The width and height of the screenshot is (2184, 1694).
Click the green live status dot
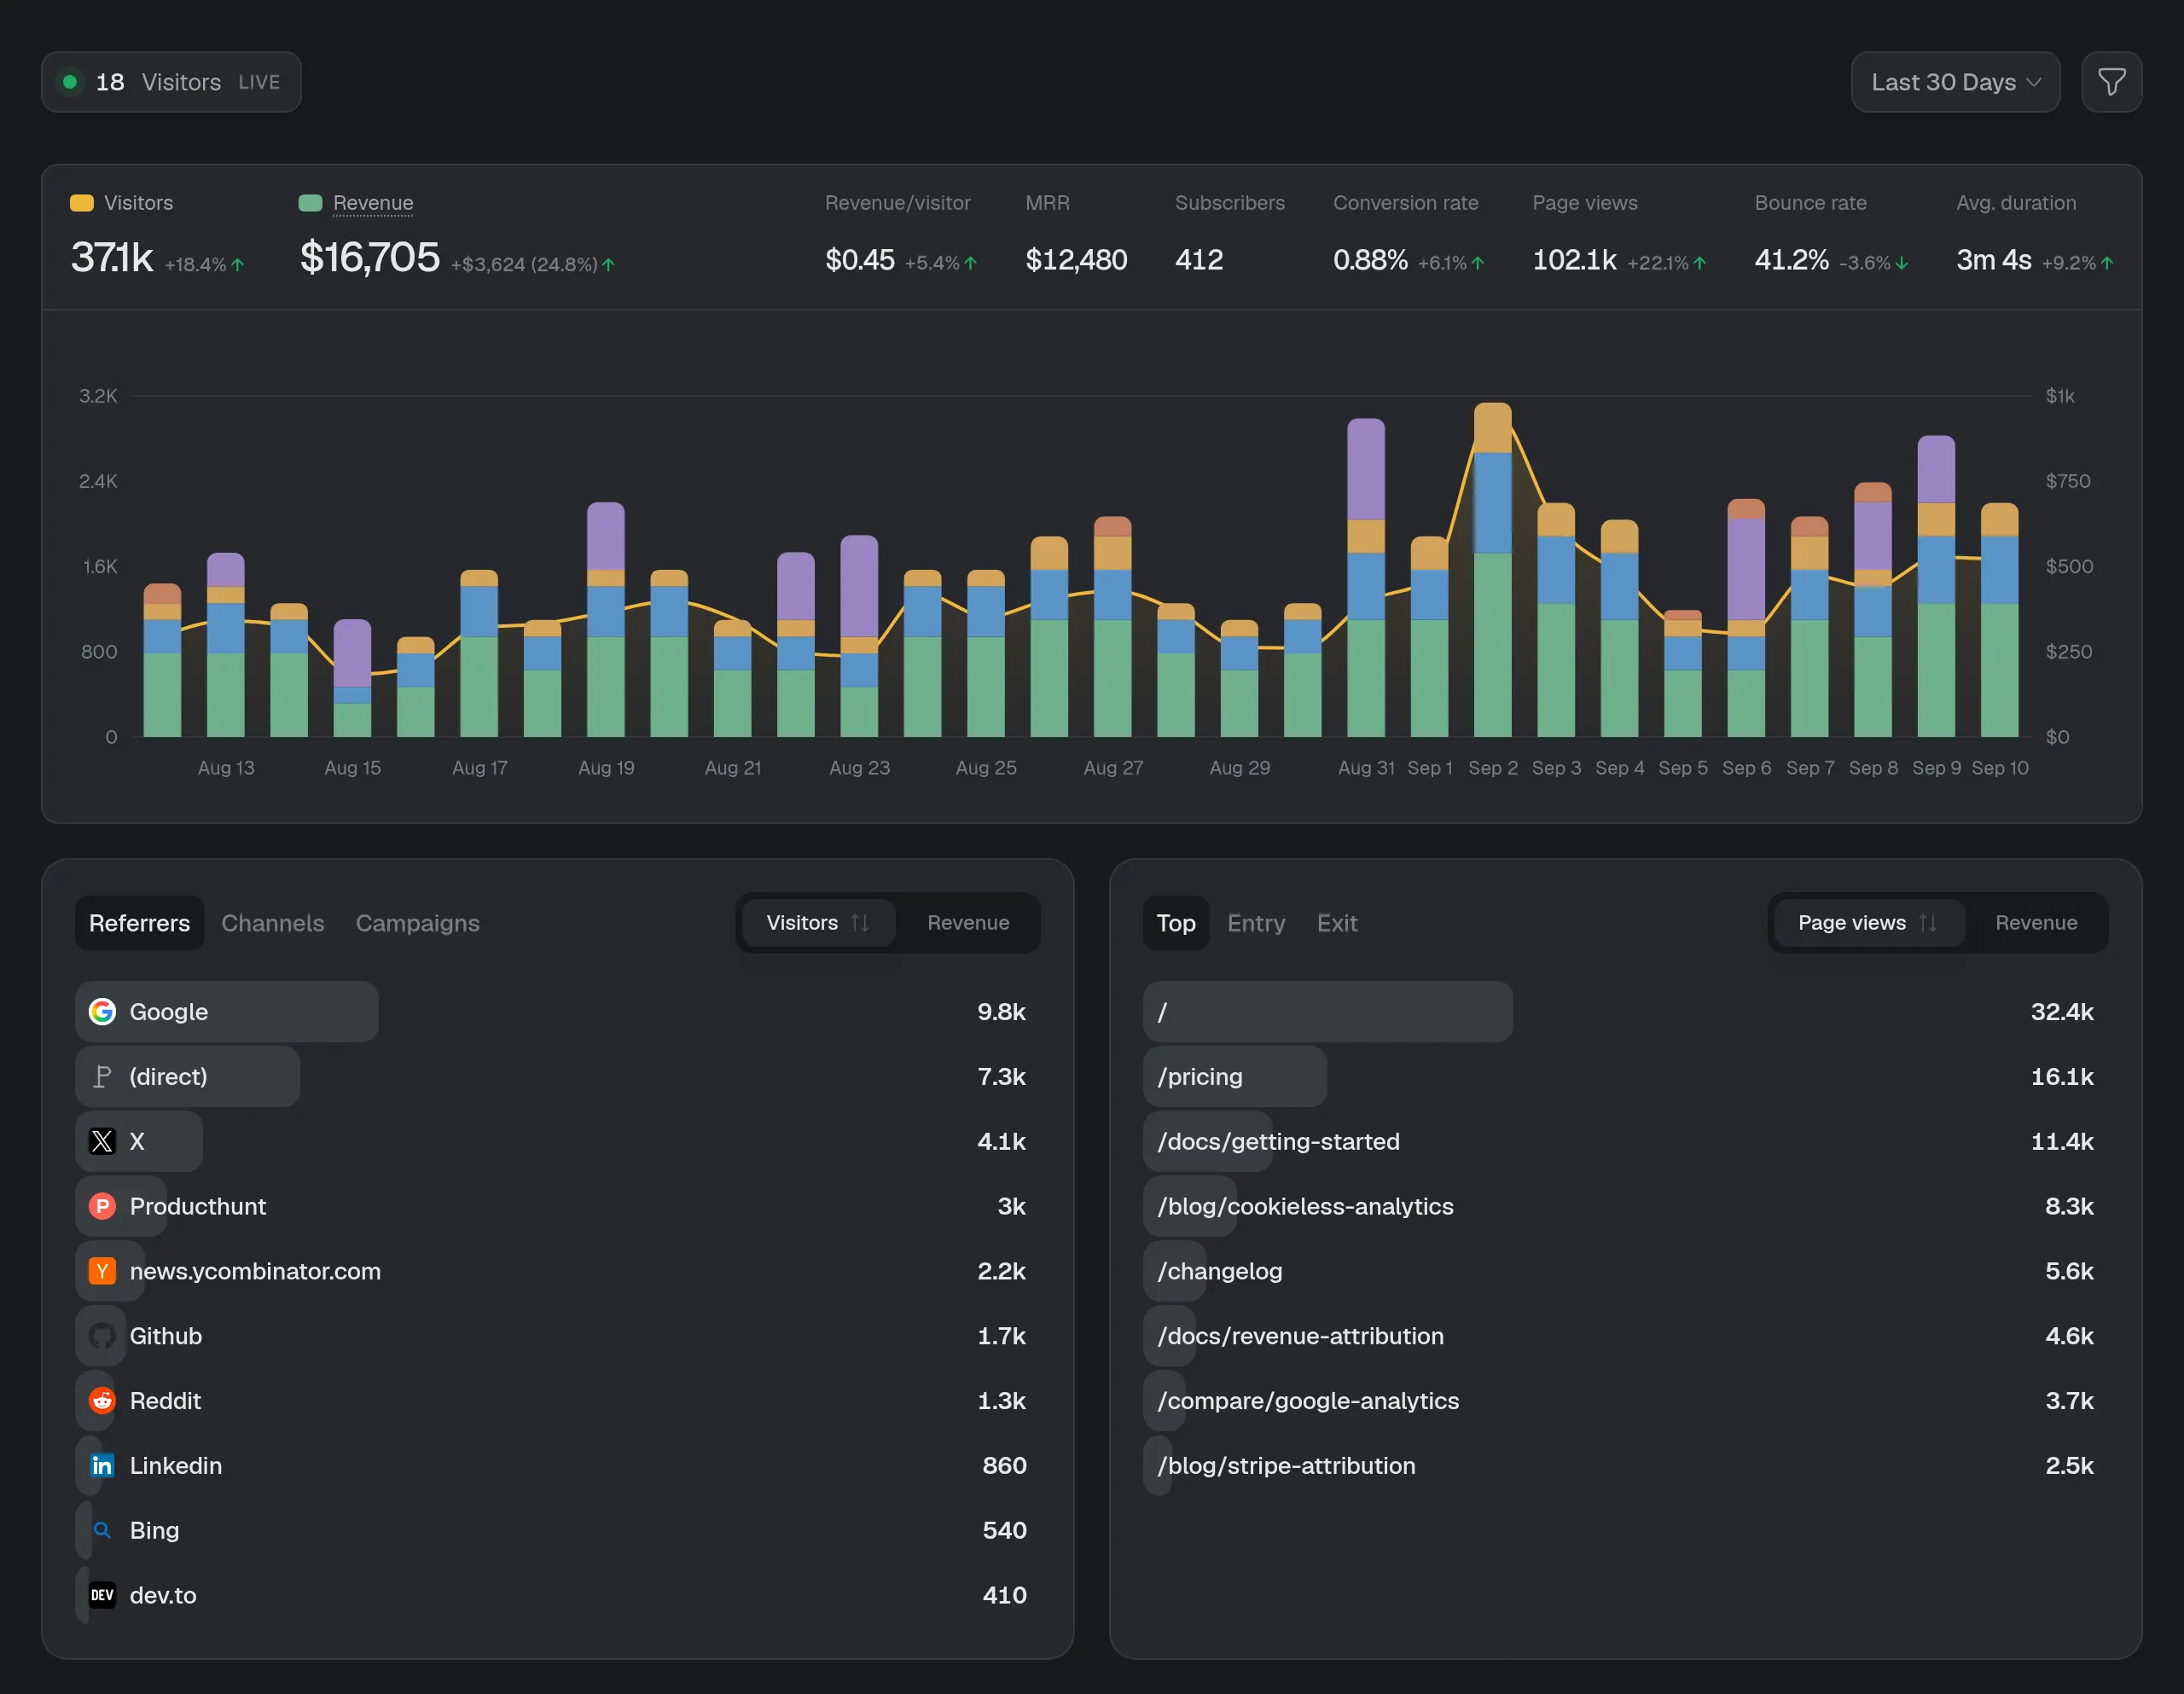coord(70,82)
